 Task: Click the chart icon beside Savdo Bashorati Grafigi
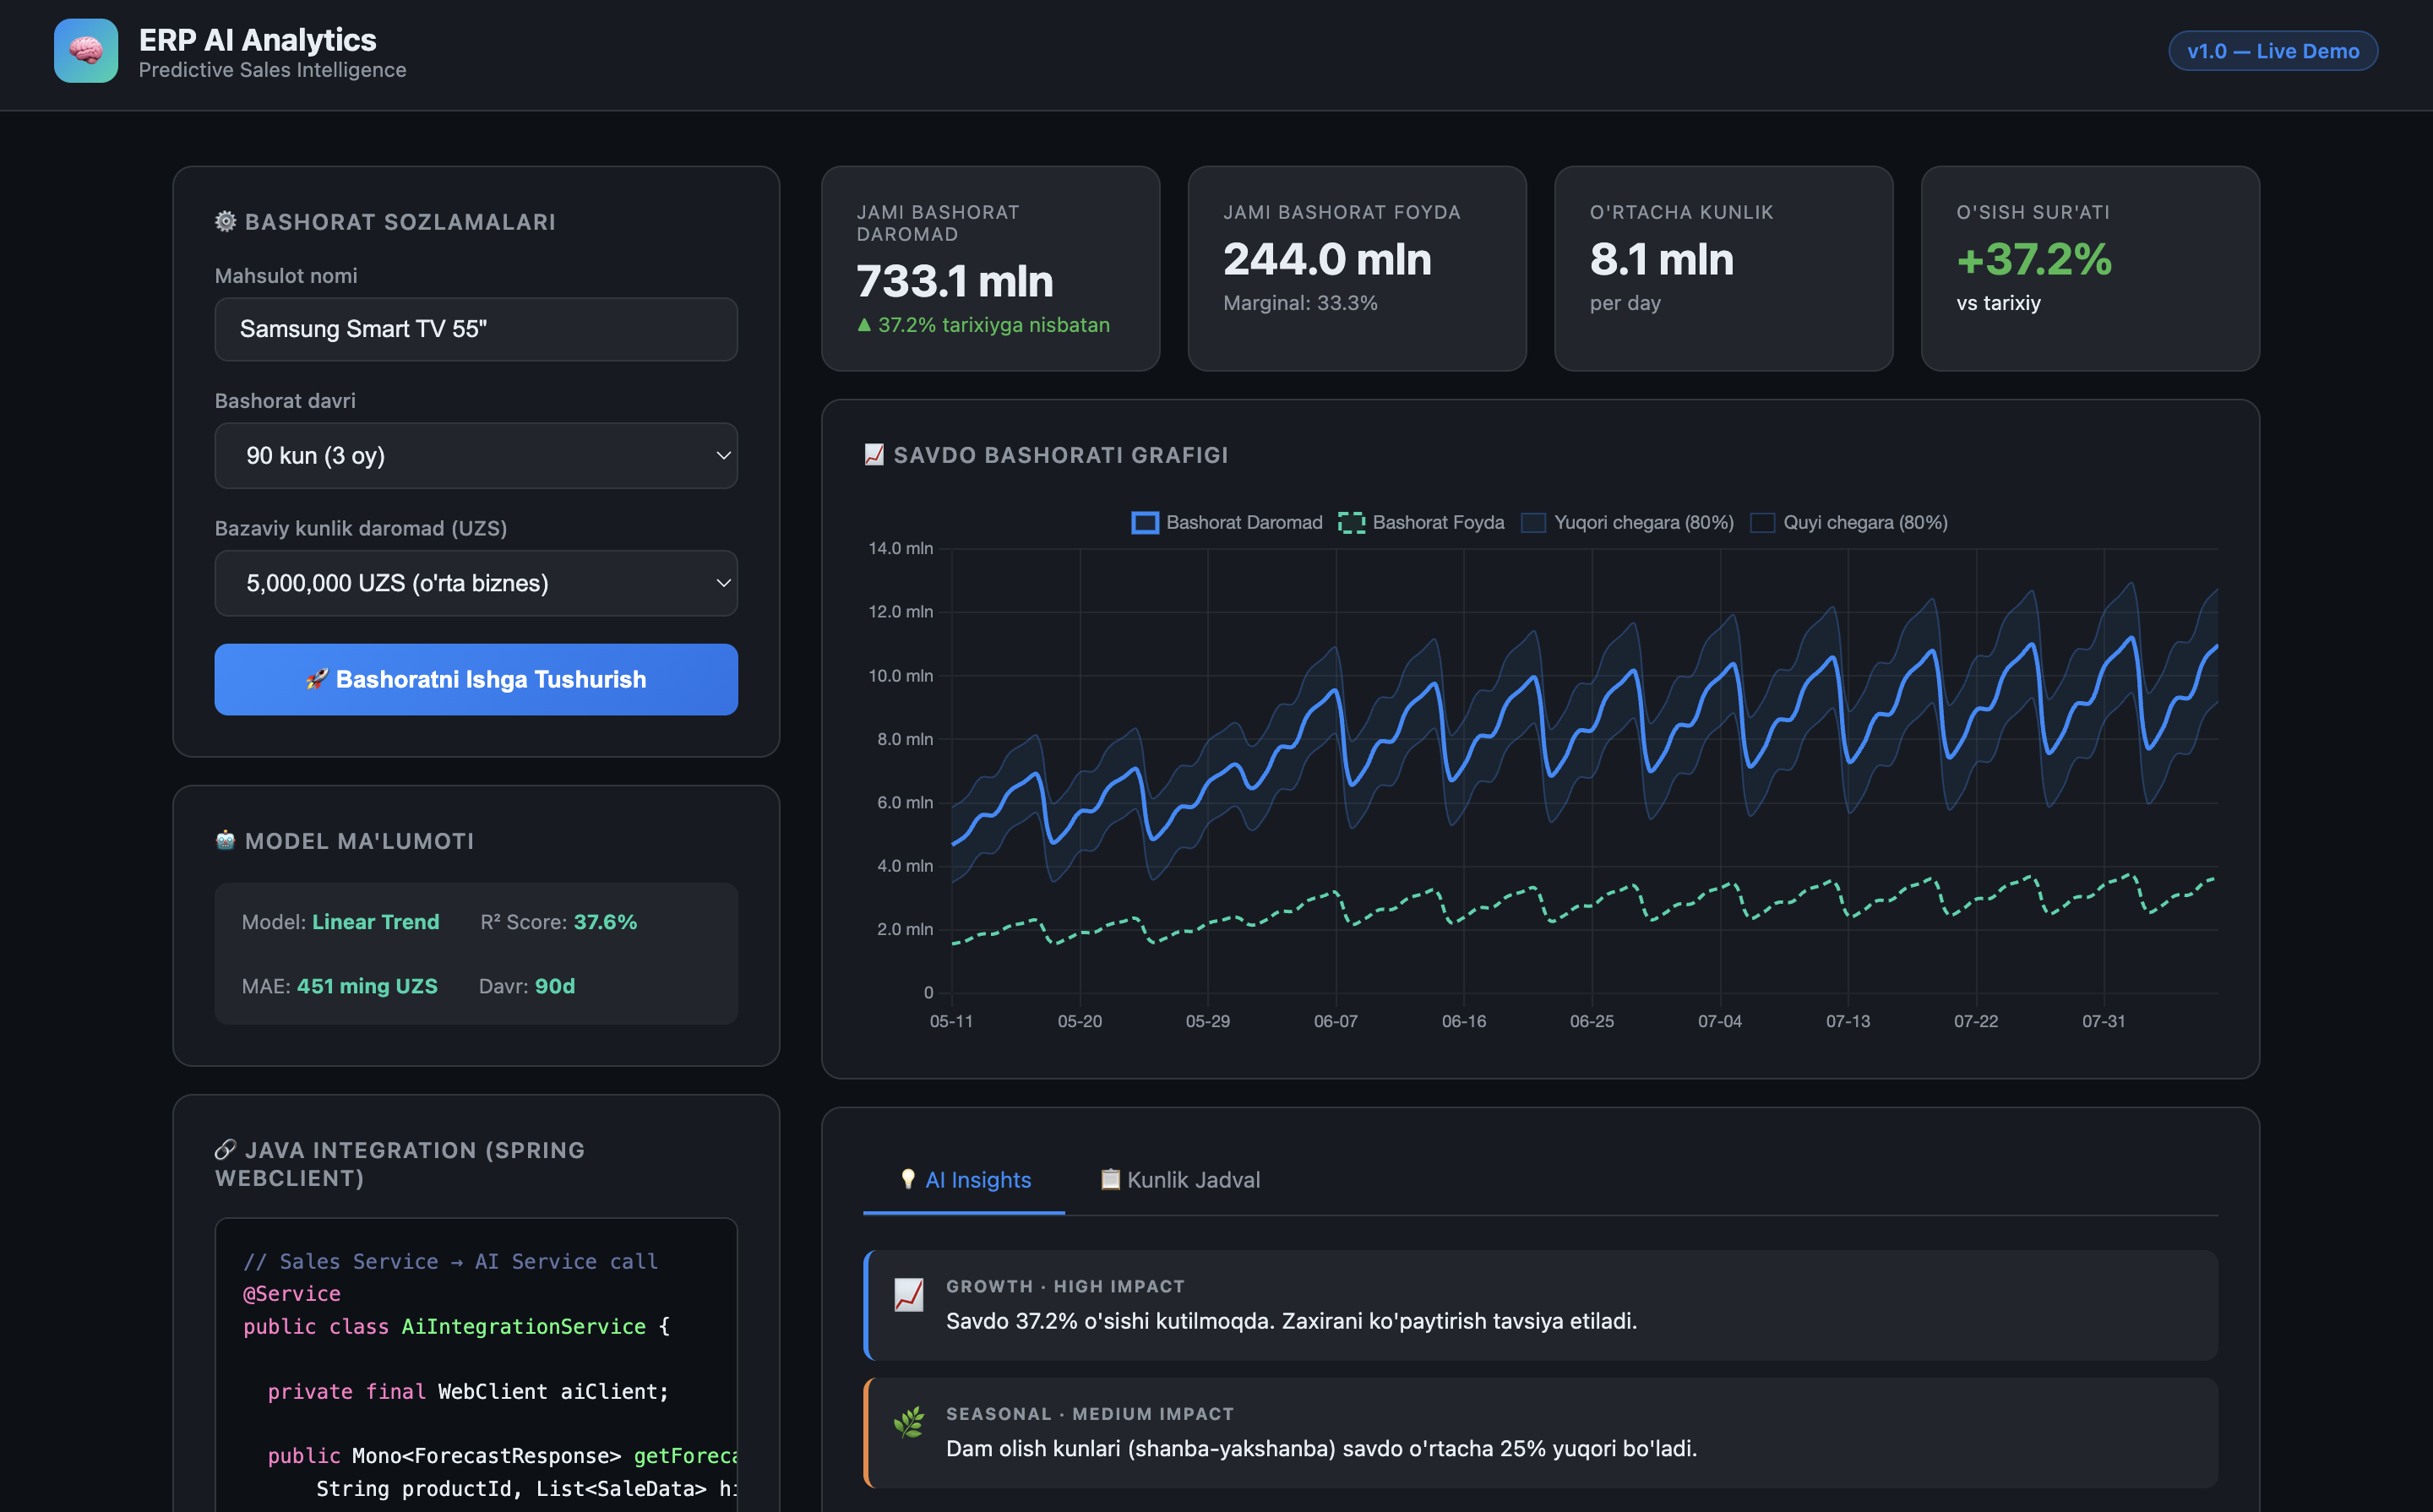pos(874,455)
